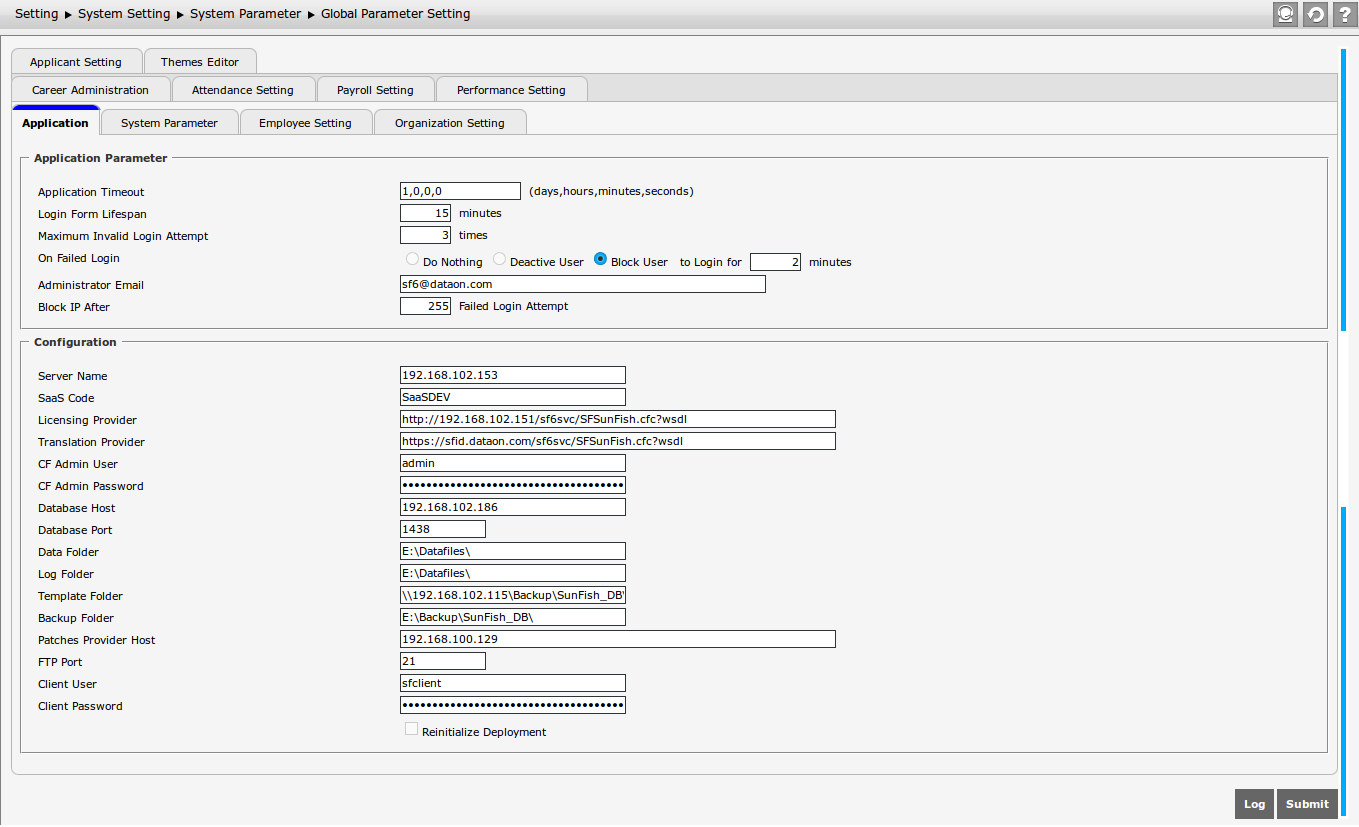
Task: Click the blue vertical scrollbar on the right
Action: 1343,190
